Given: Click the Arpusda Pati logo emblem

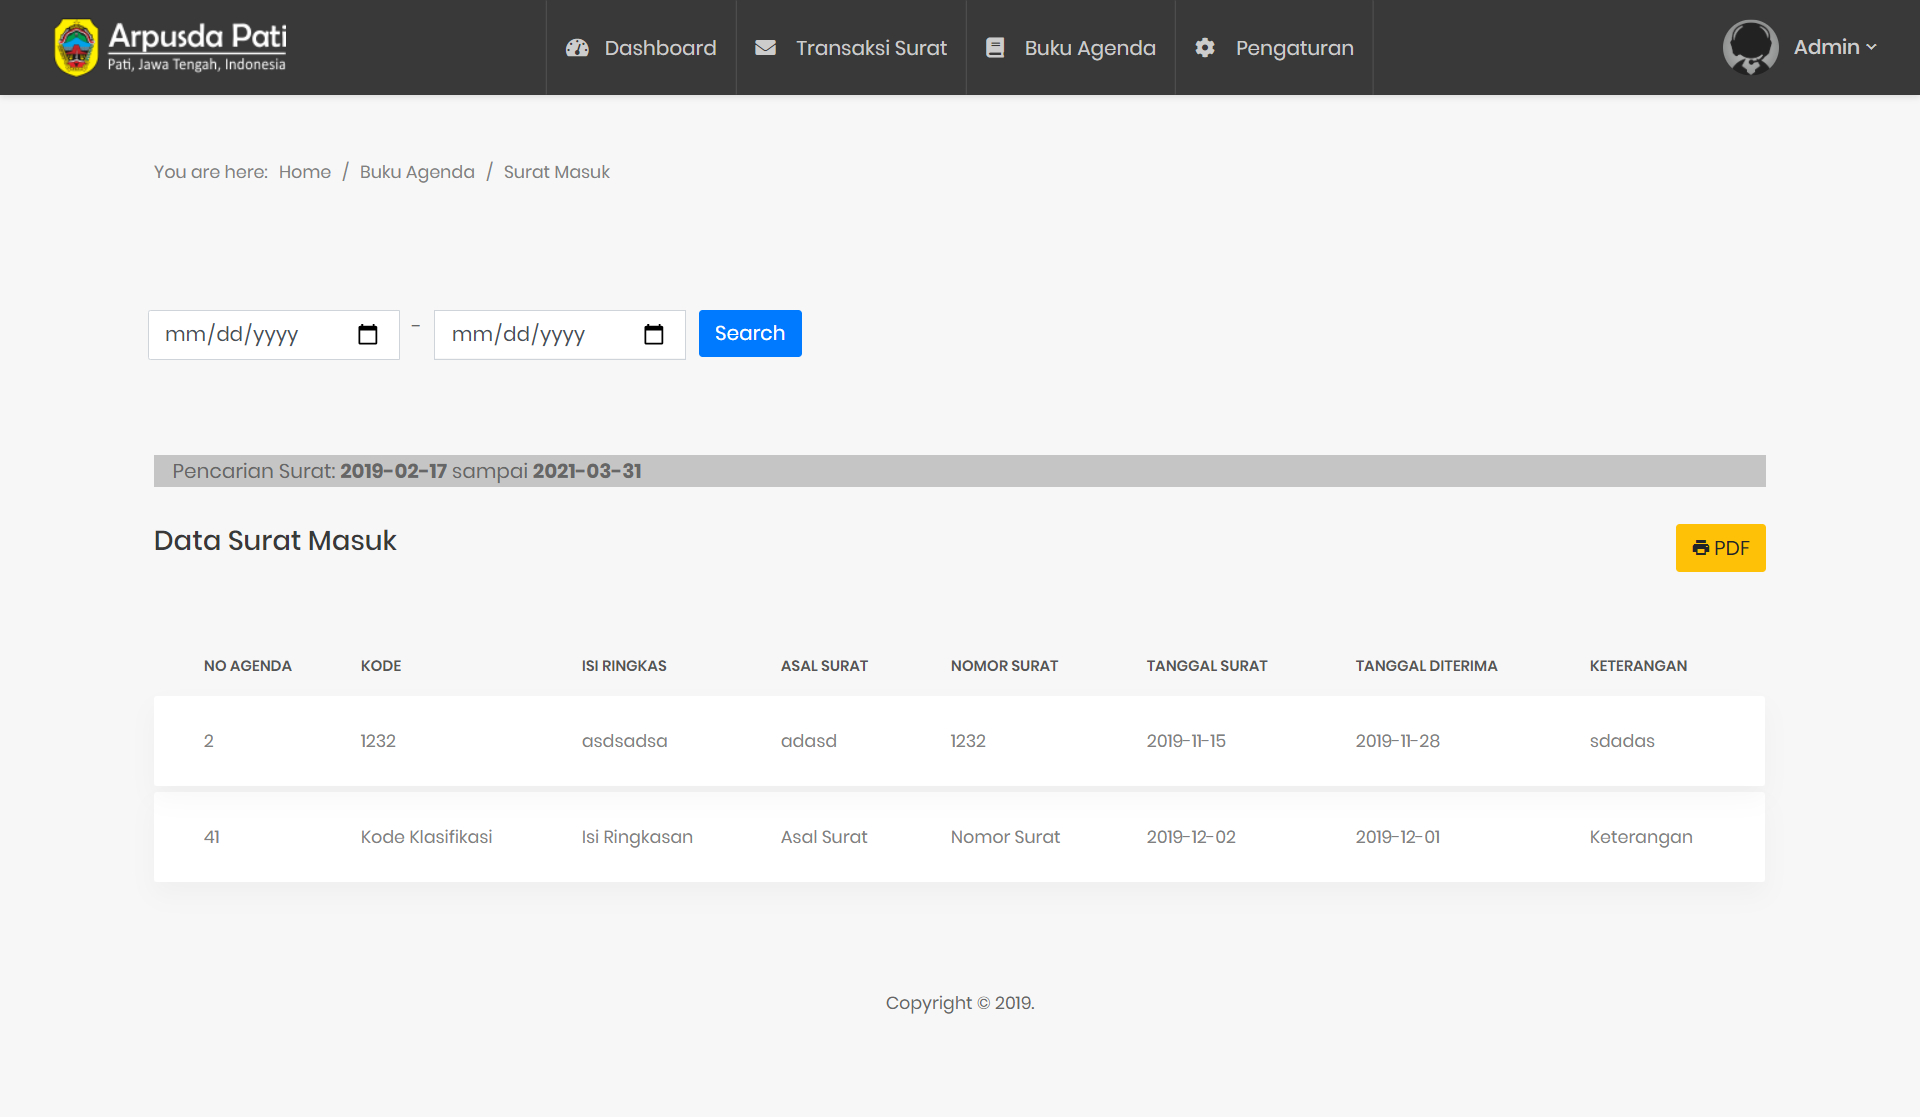Looking at the screenshot, I should [x=76, y=47].
